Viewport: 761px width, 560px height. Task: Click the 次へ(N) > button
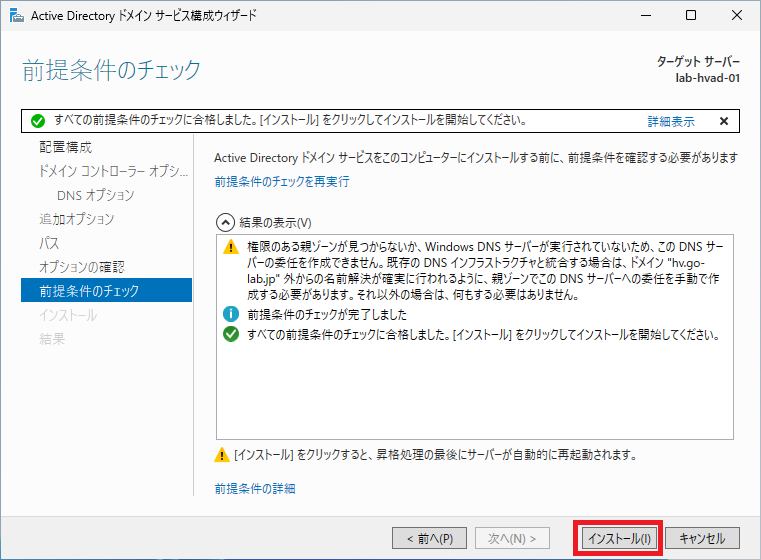(x=512, y=538)
